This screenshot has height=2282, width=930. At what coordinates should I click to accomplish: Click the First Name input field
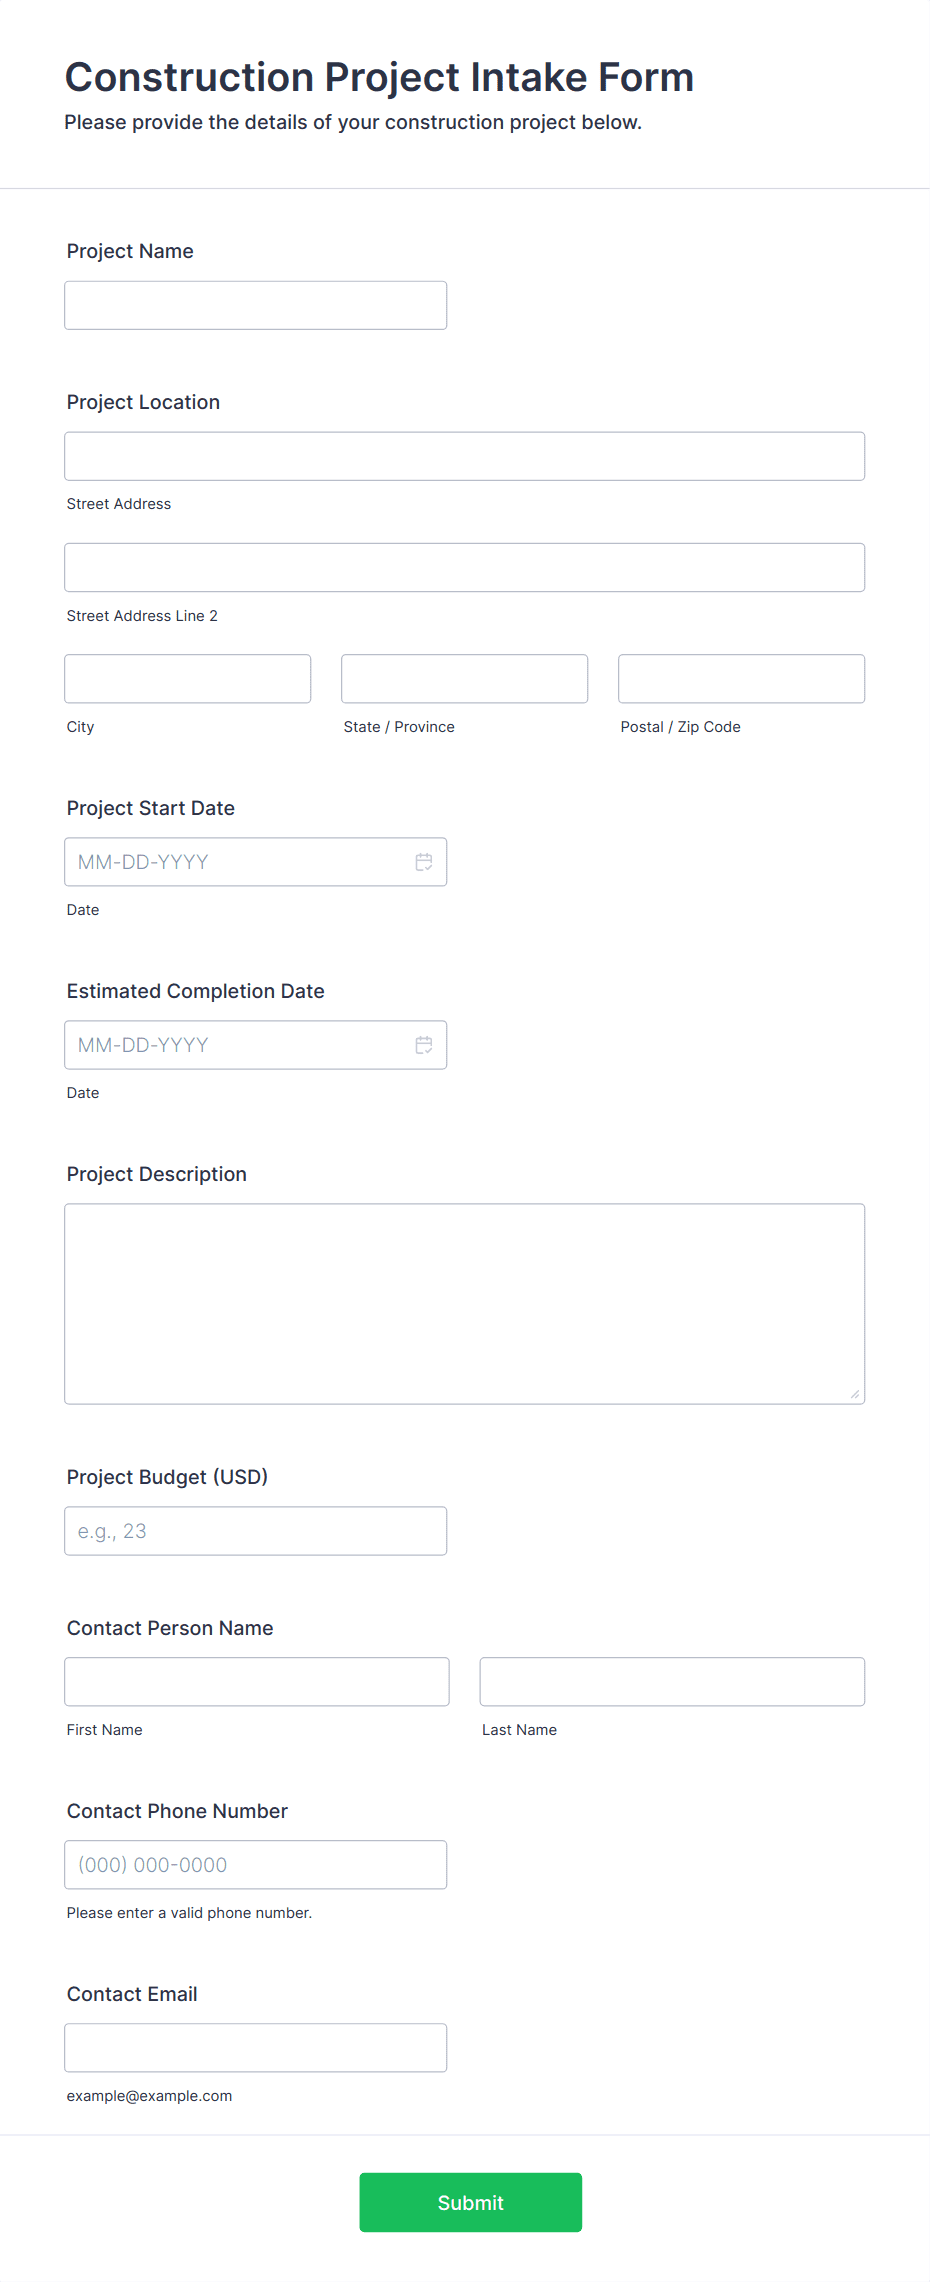tap(256, 1682)
